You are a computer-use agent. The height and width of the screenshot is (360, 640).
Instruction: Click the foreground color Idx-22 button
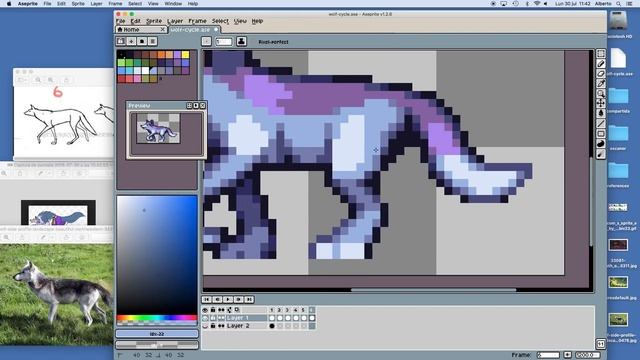(157, 334)
